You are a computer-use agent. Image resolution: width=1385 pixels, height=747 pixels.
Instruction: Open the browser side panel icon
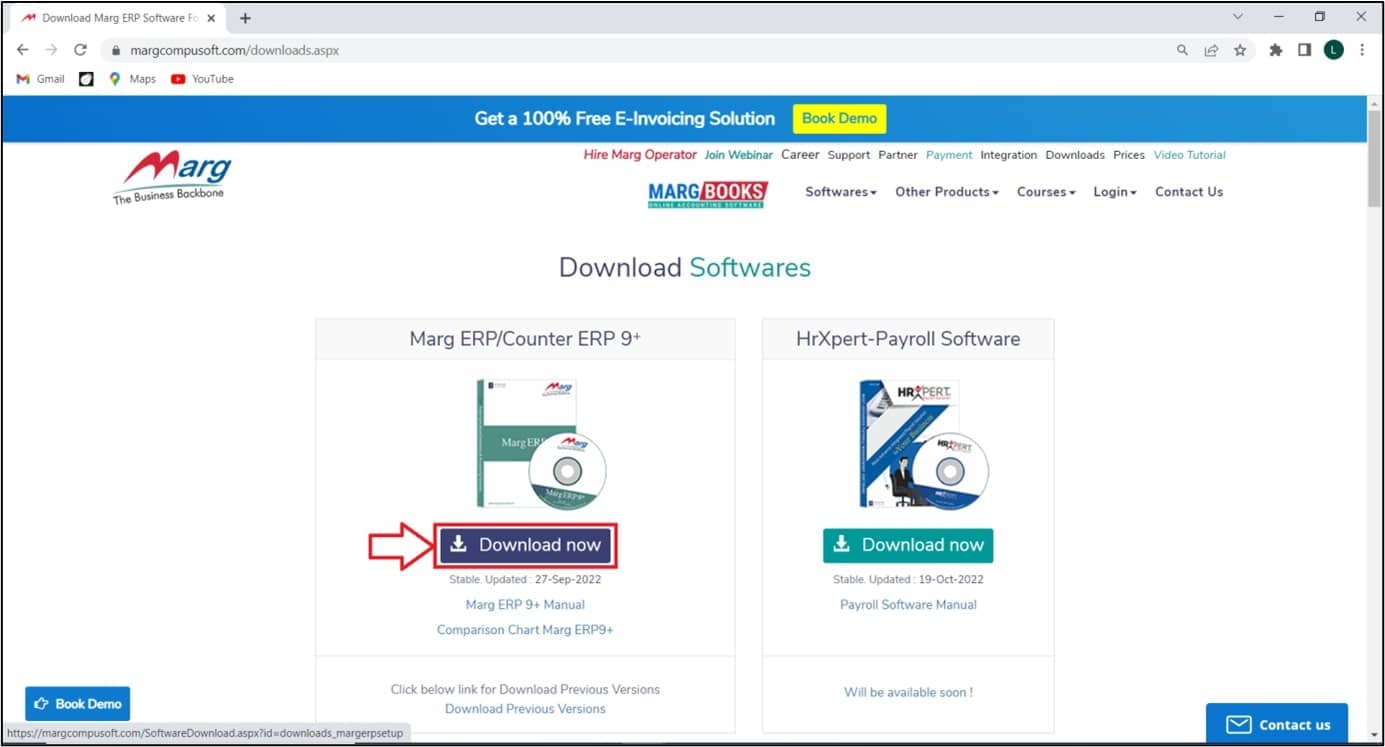click(x=1304, y=49)
